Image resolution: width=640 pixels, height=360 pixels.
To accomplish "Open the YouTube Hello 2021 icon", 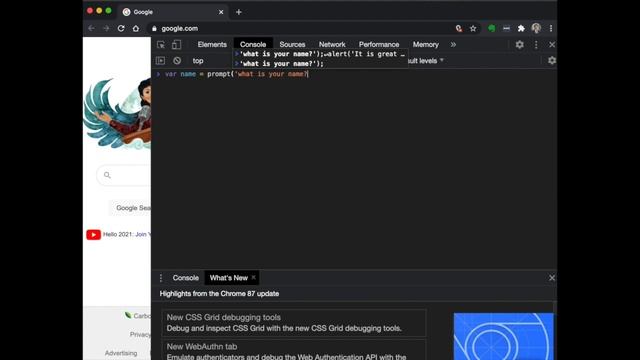I will 93,235.
